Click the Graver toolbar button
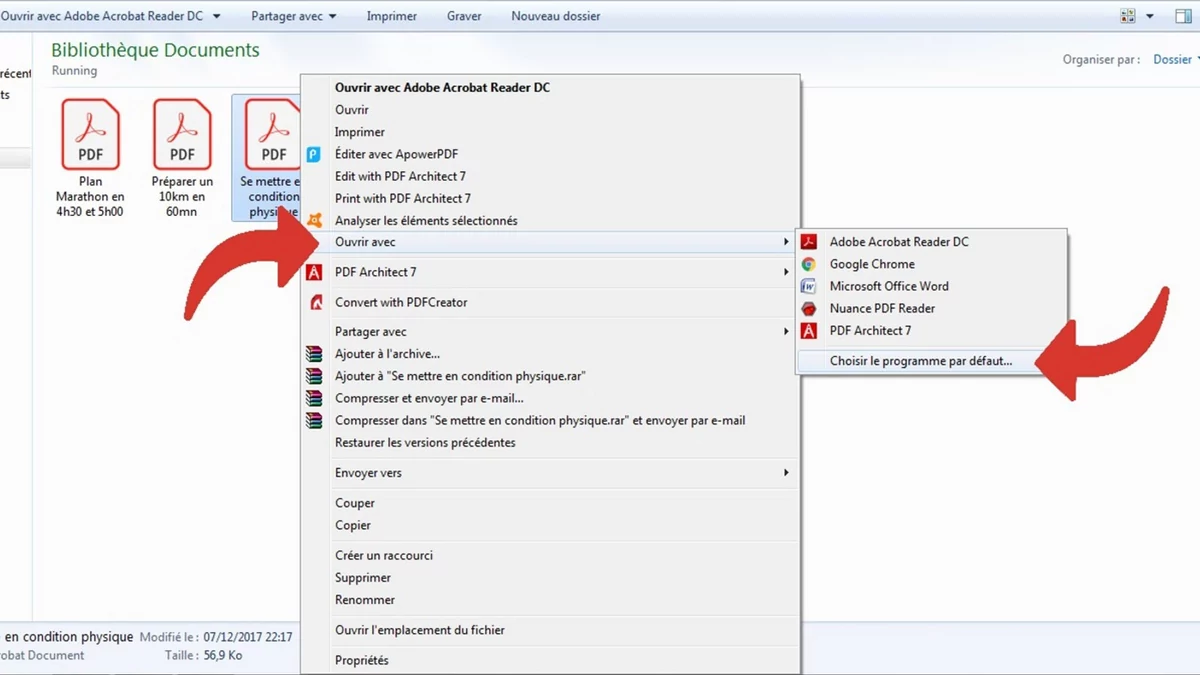The width and height of the screenshot is (1200, 675). click(463, 15)
